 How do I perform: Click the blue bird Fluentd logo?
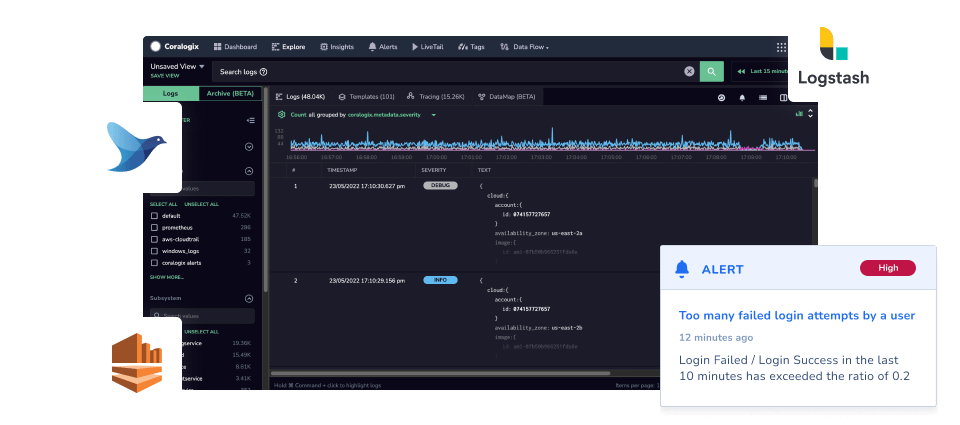pos(136,146)
